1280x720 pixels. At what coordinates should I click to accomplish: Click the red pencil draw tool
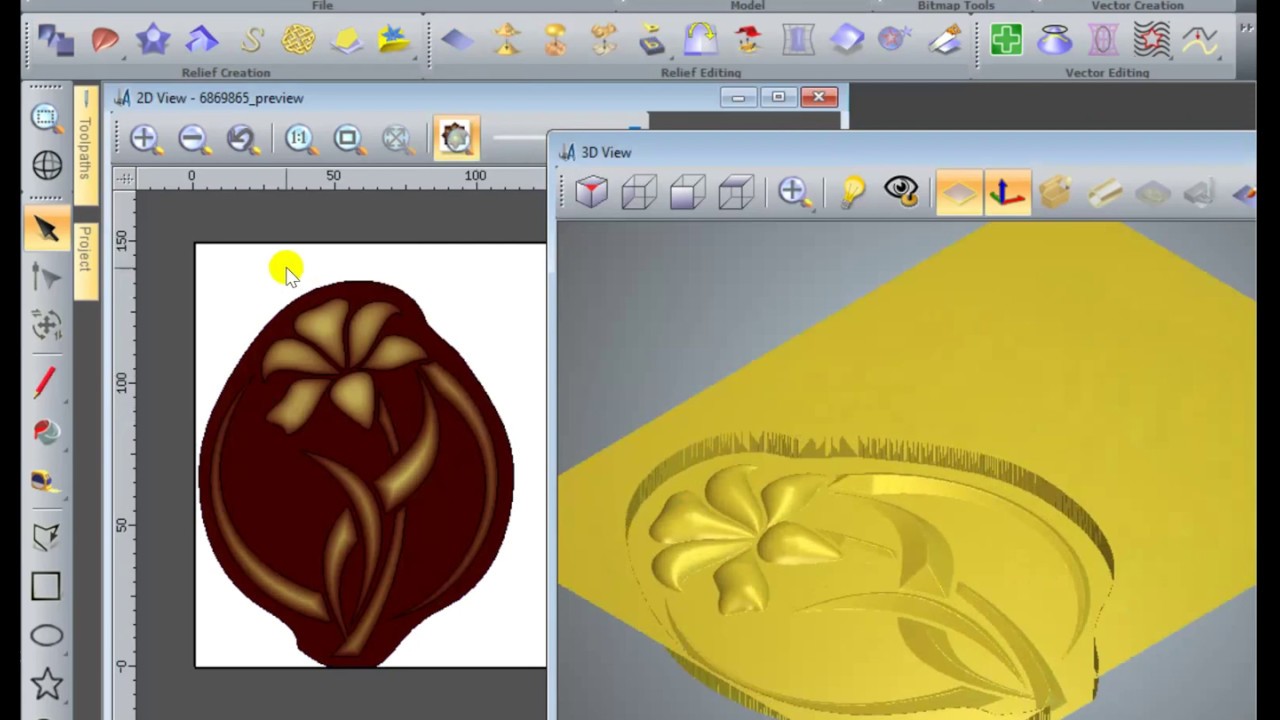46,383
